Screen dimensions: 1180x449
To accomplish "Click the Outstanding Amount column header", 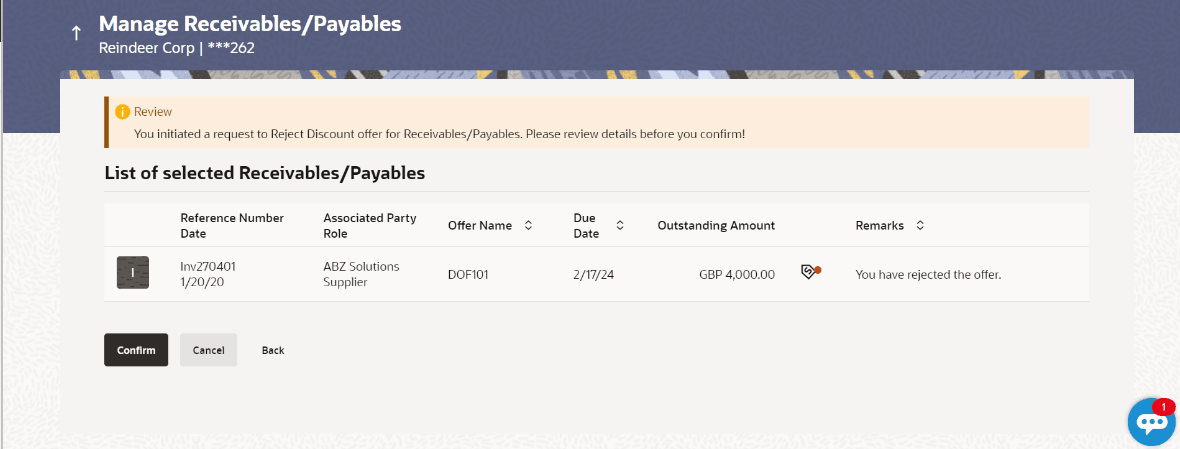I will [716, 226].
